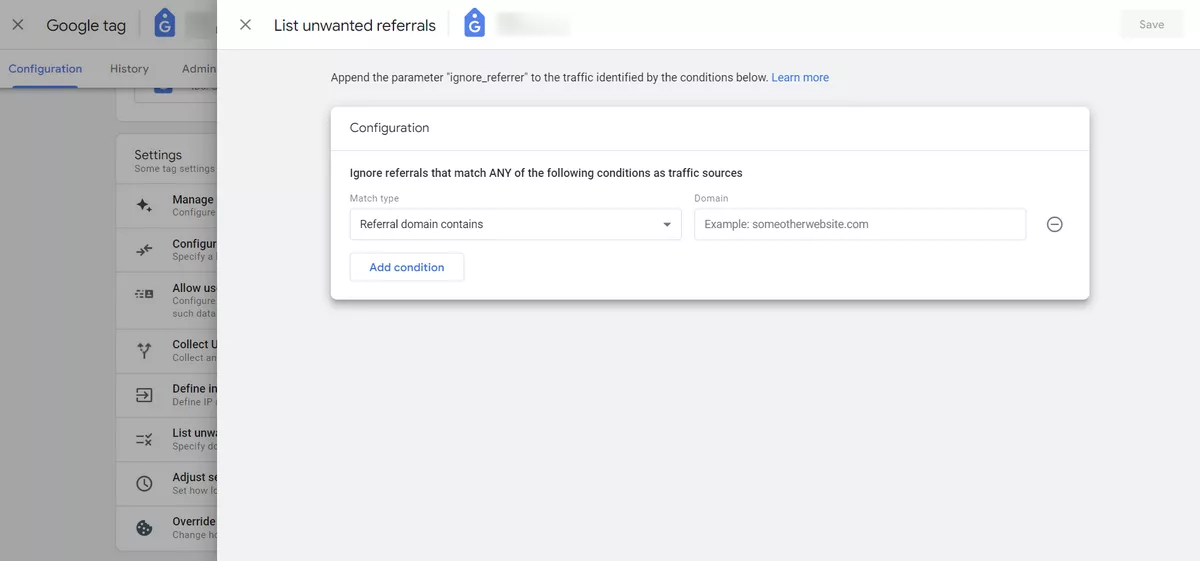Click the sparkle icon for Manage events
Screen dimensions: 1200x561
(x=144, y=205)
